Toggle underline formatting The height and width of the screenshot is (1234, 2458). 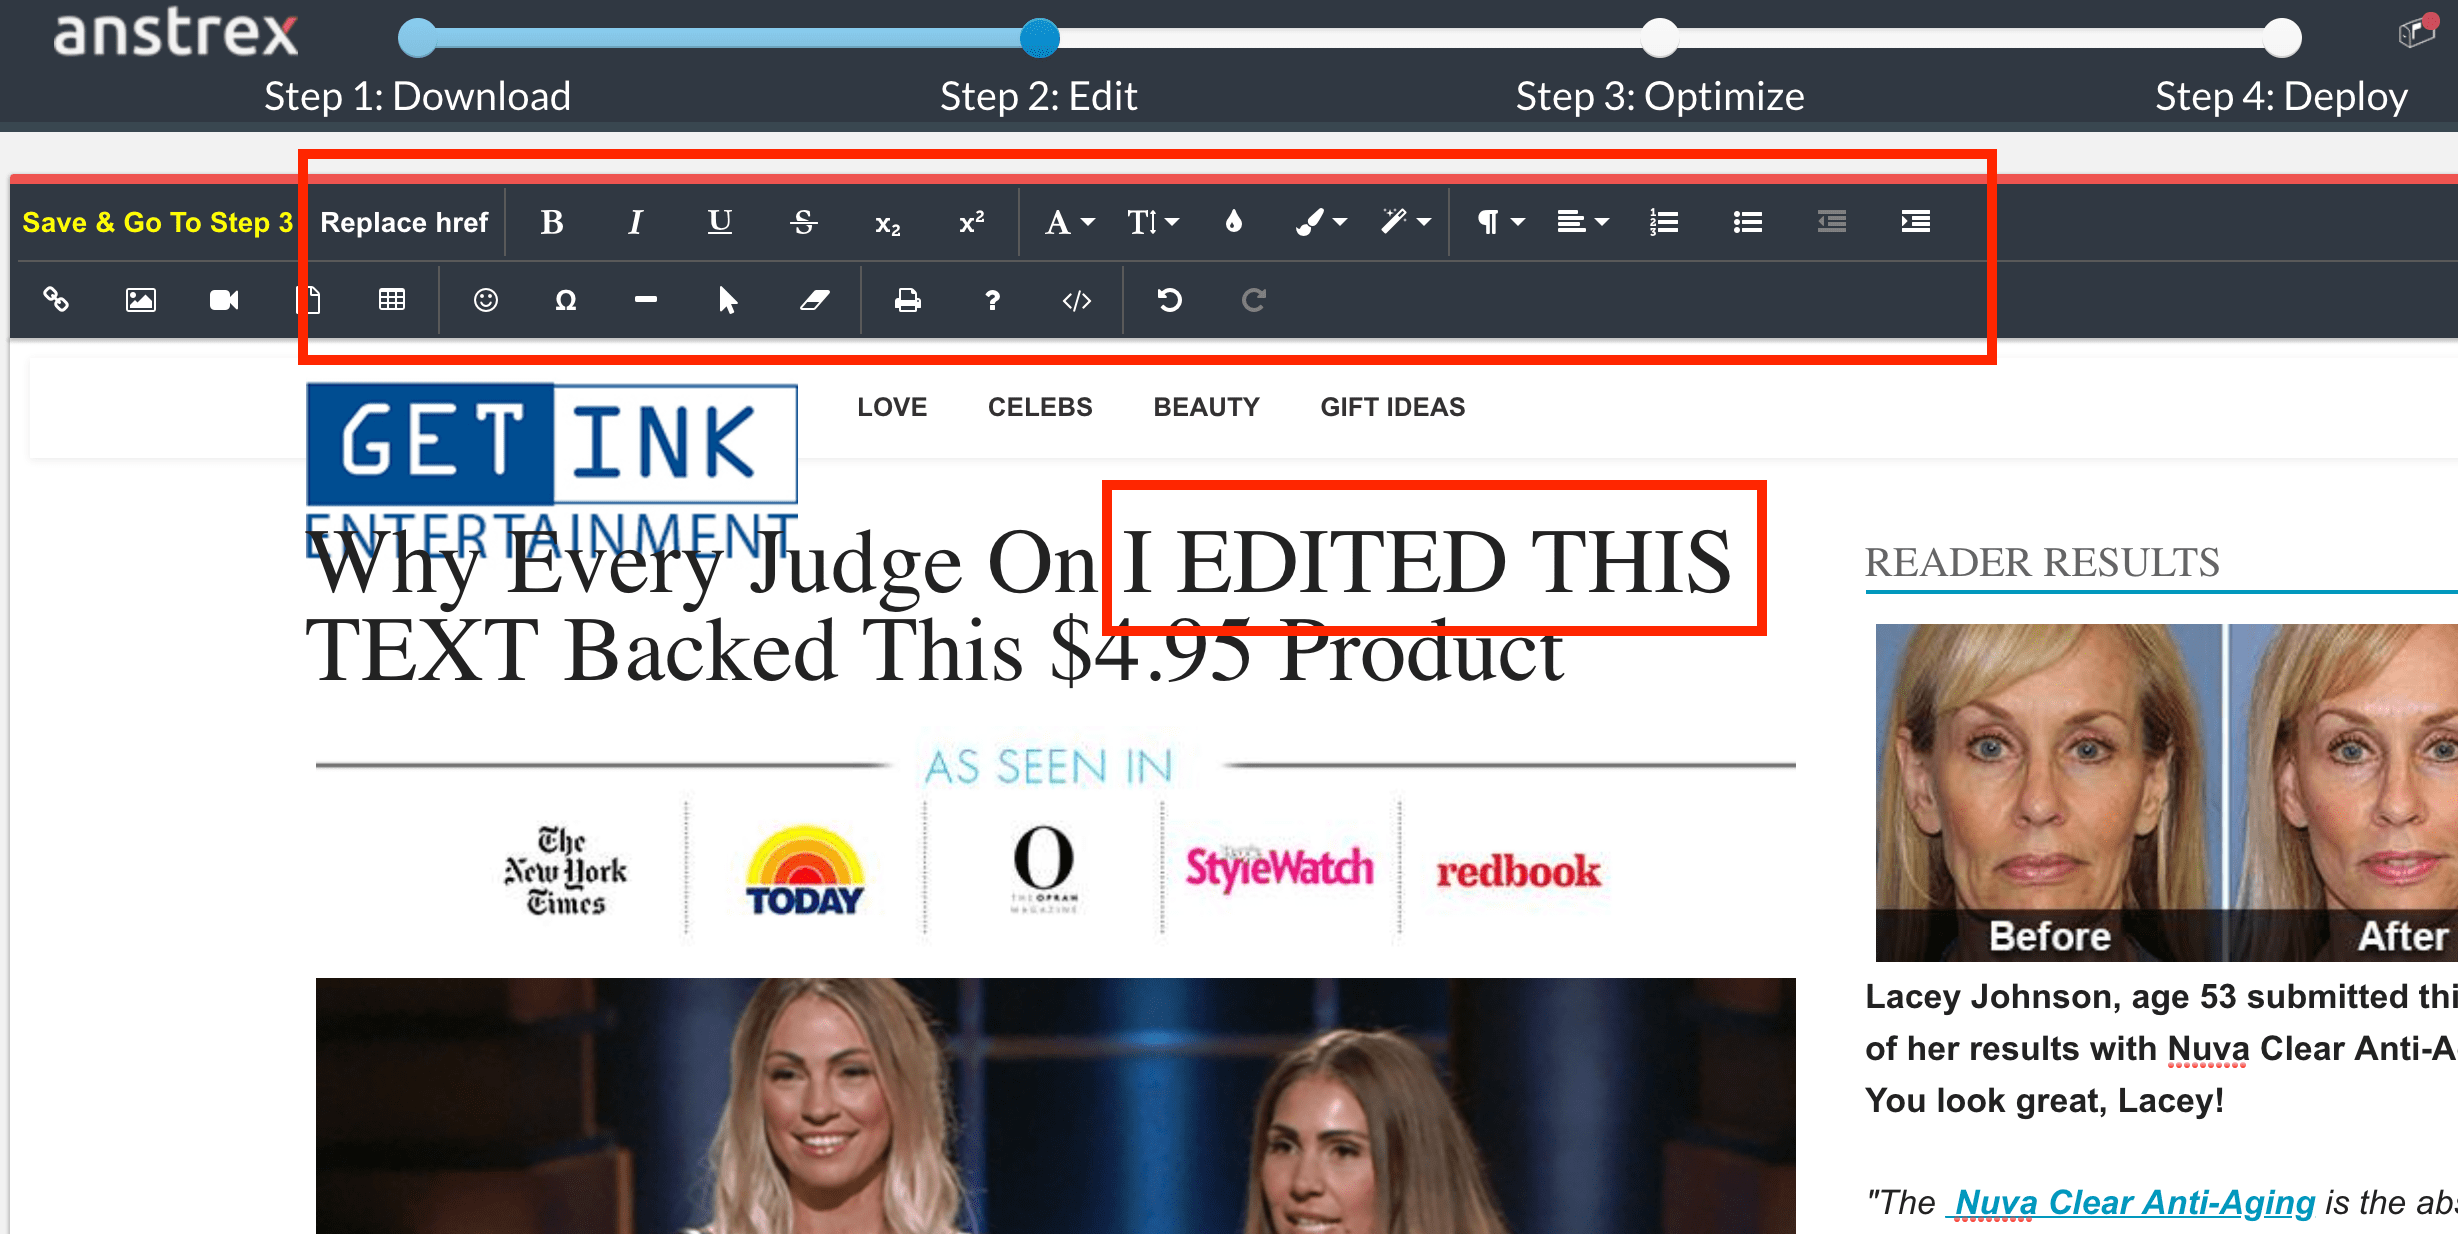click(720, 222)
